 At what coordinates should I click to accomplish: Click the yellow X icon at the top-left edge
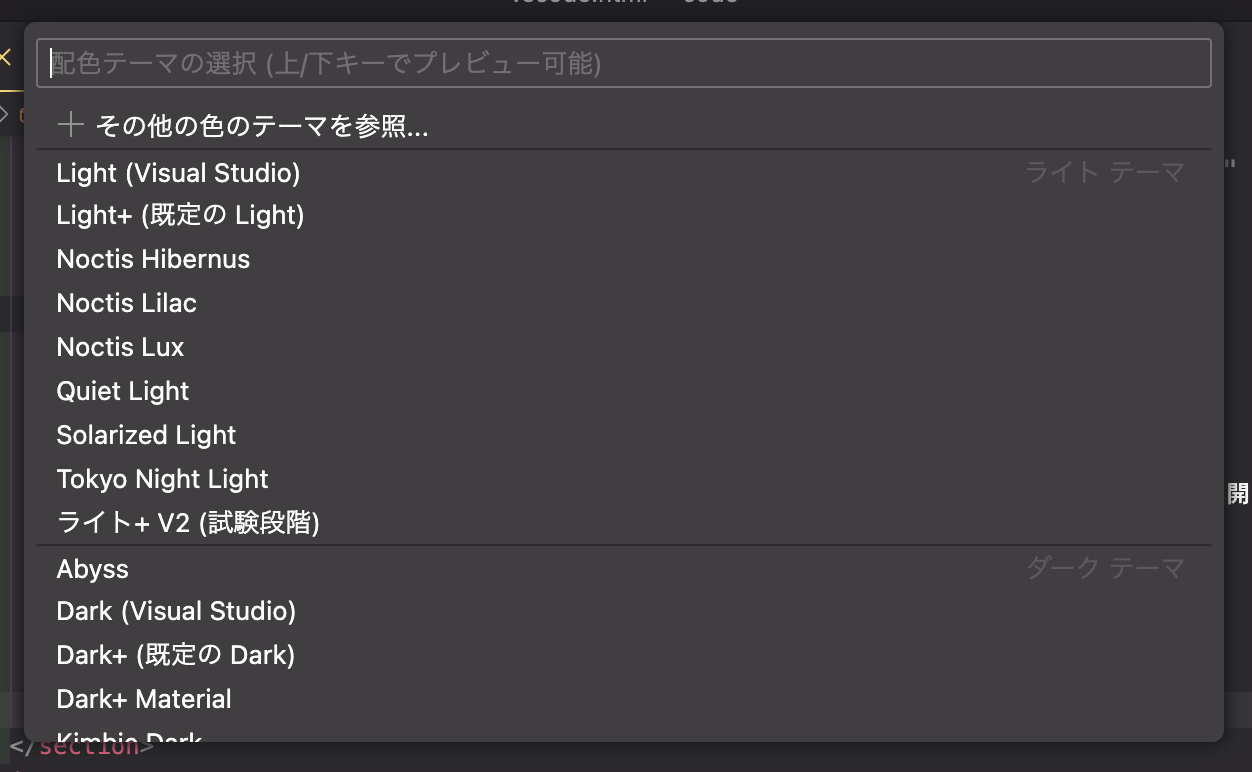[x=5, y=57]
